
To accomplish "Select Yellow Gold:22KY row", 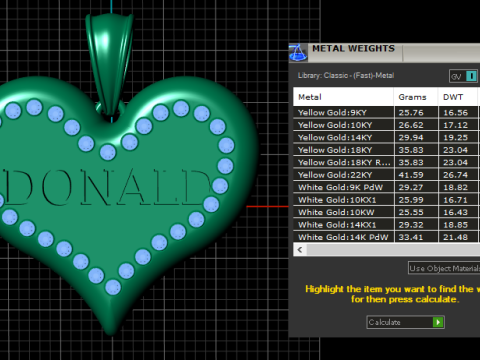I will click(387, 175).
